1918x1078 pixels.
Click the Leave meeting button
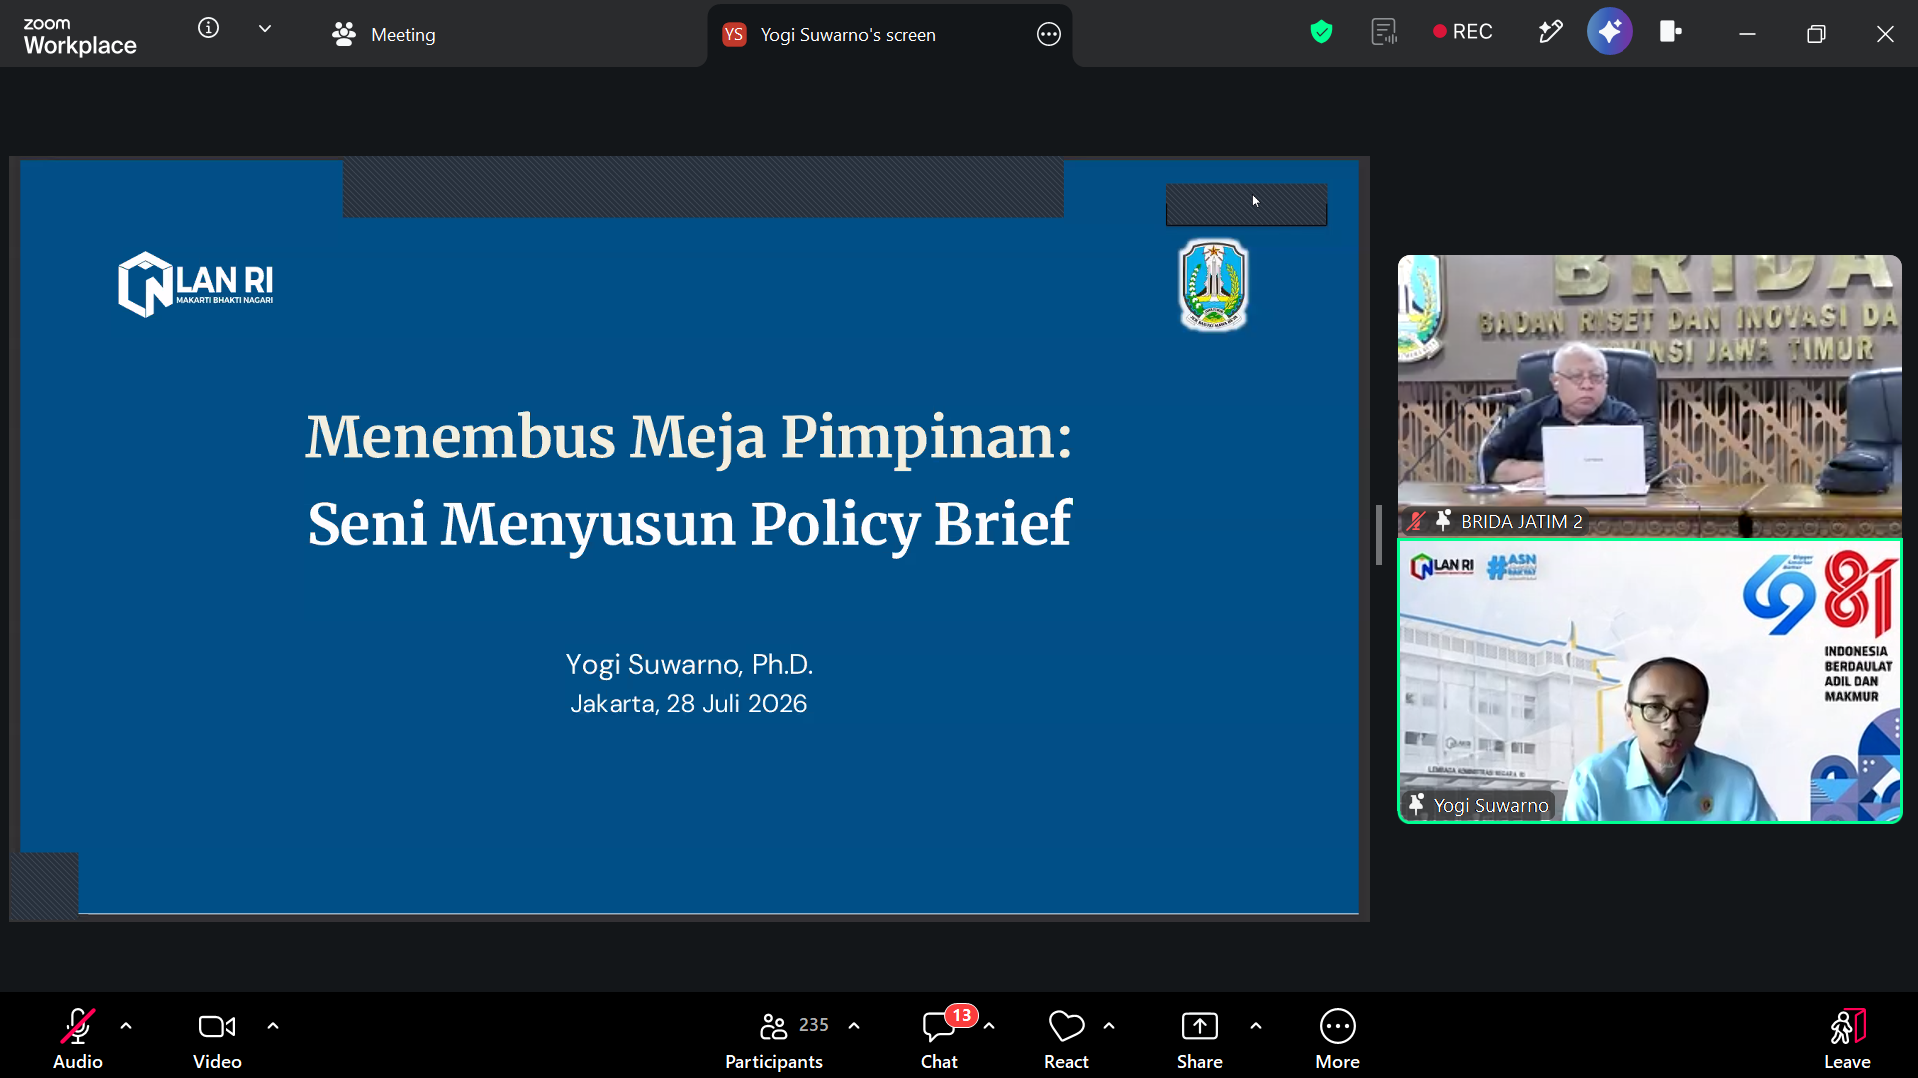click(1847, 1039)
